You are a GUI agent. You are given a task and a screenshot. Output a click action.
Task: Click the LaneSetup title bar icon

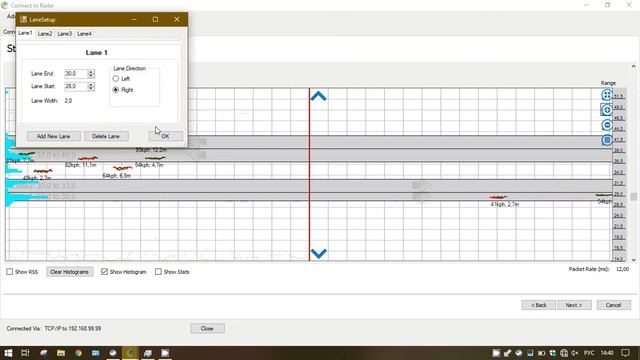pyautogui.click(x=23, y=19)
